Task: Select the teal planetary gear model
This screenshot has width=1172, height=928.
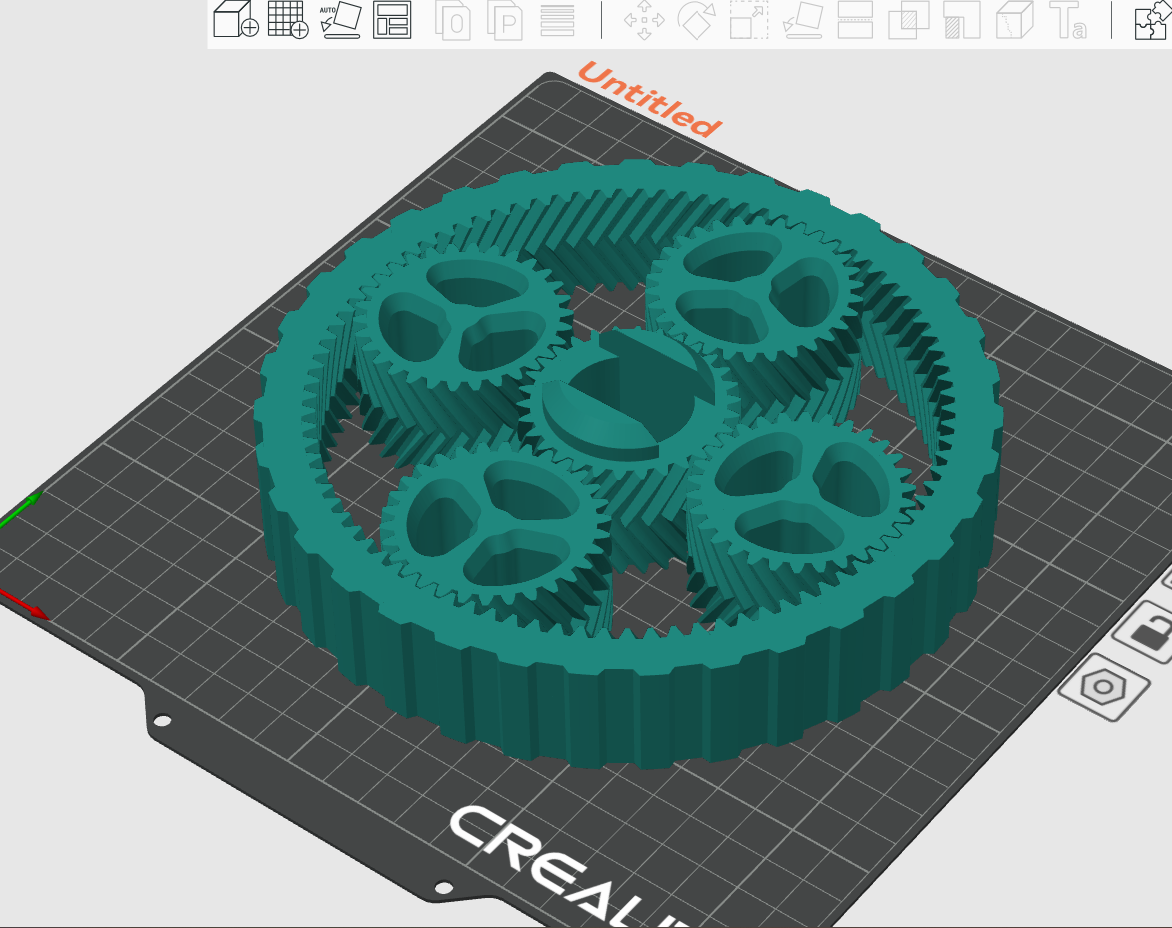Action: 628,463
